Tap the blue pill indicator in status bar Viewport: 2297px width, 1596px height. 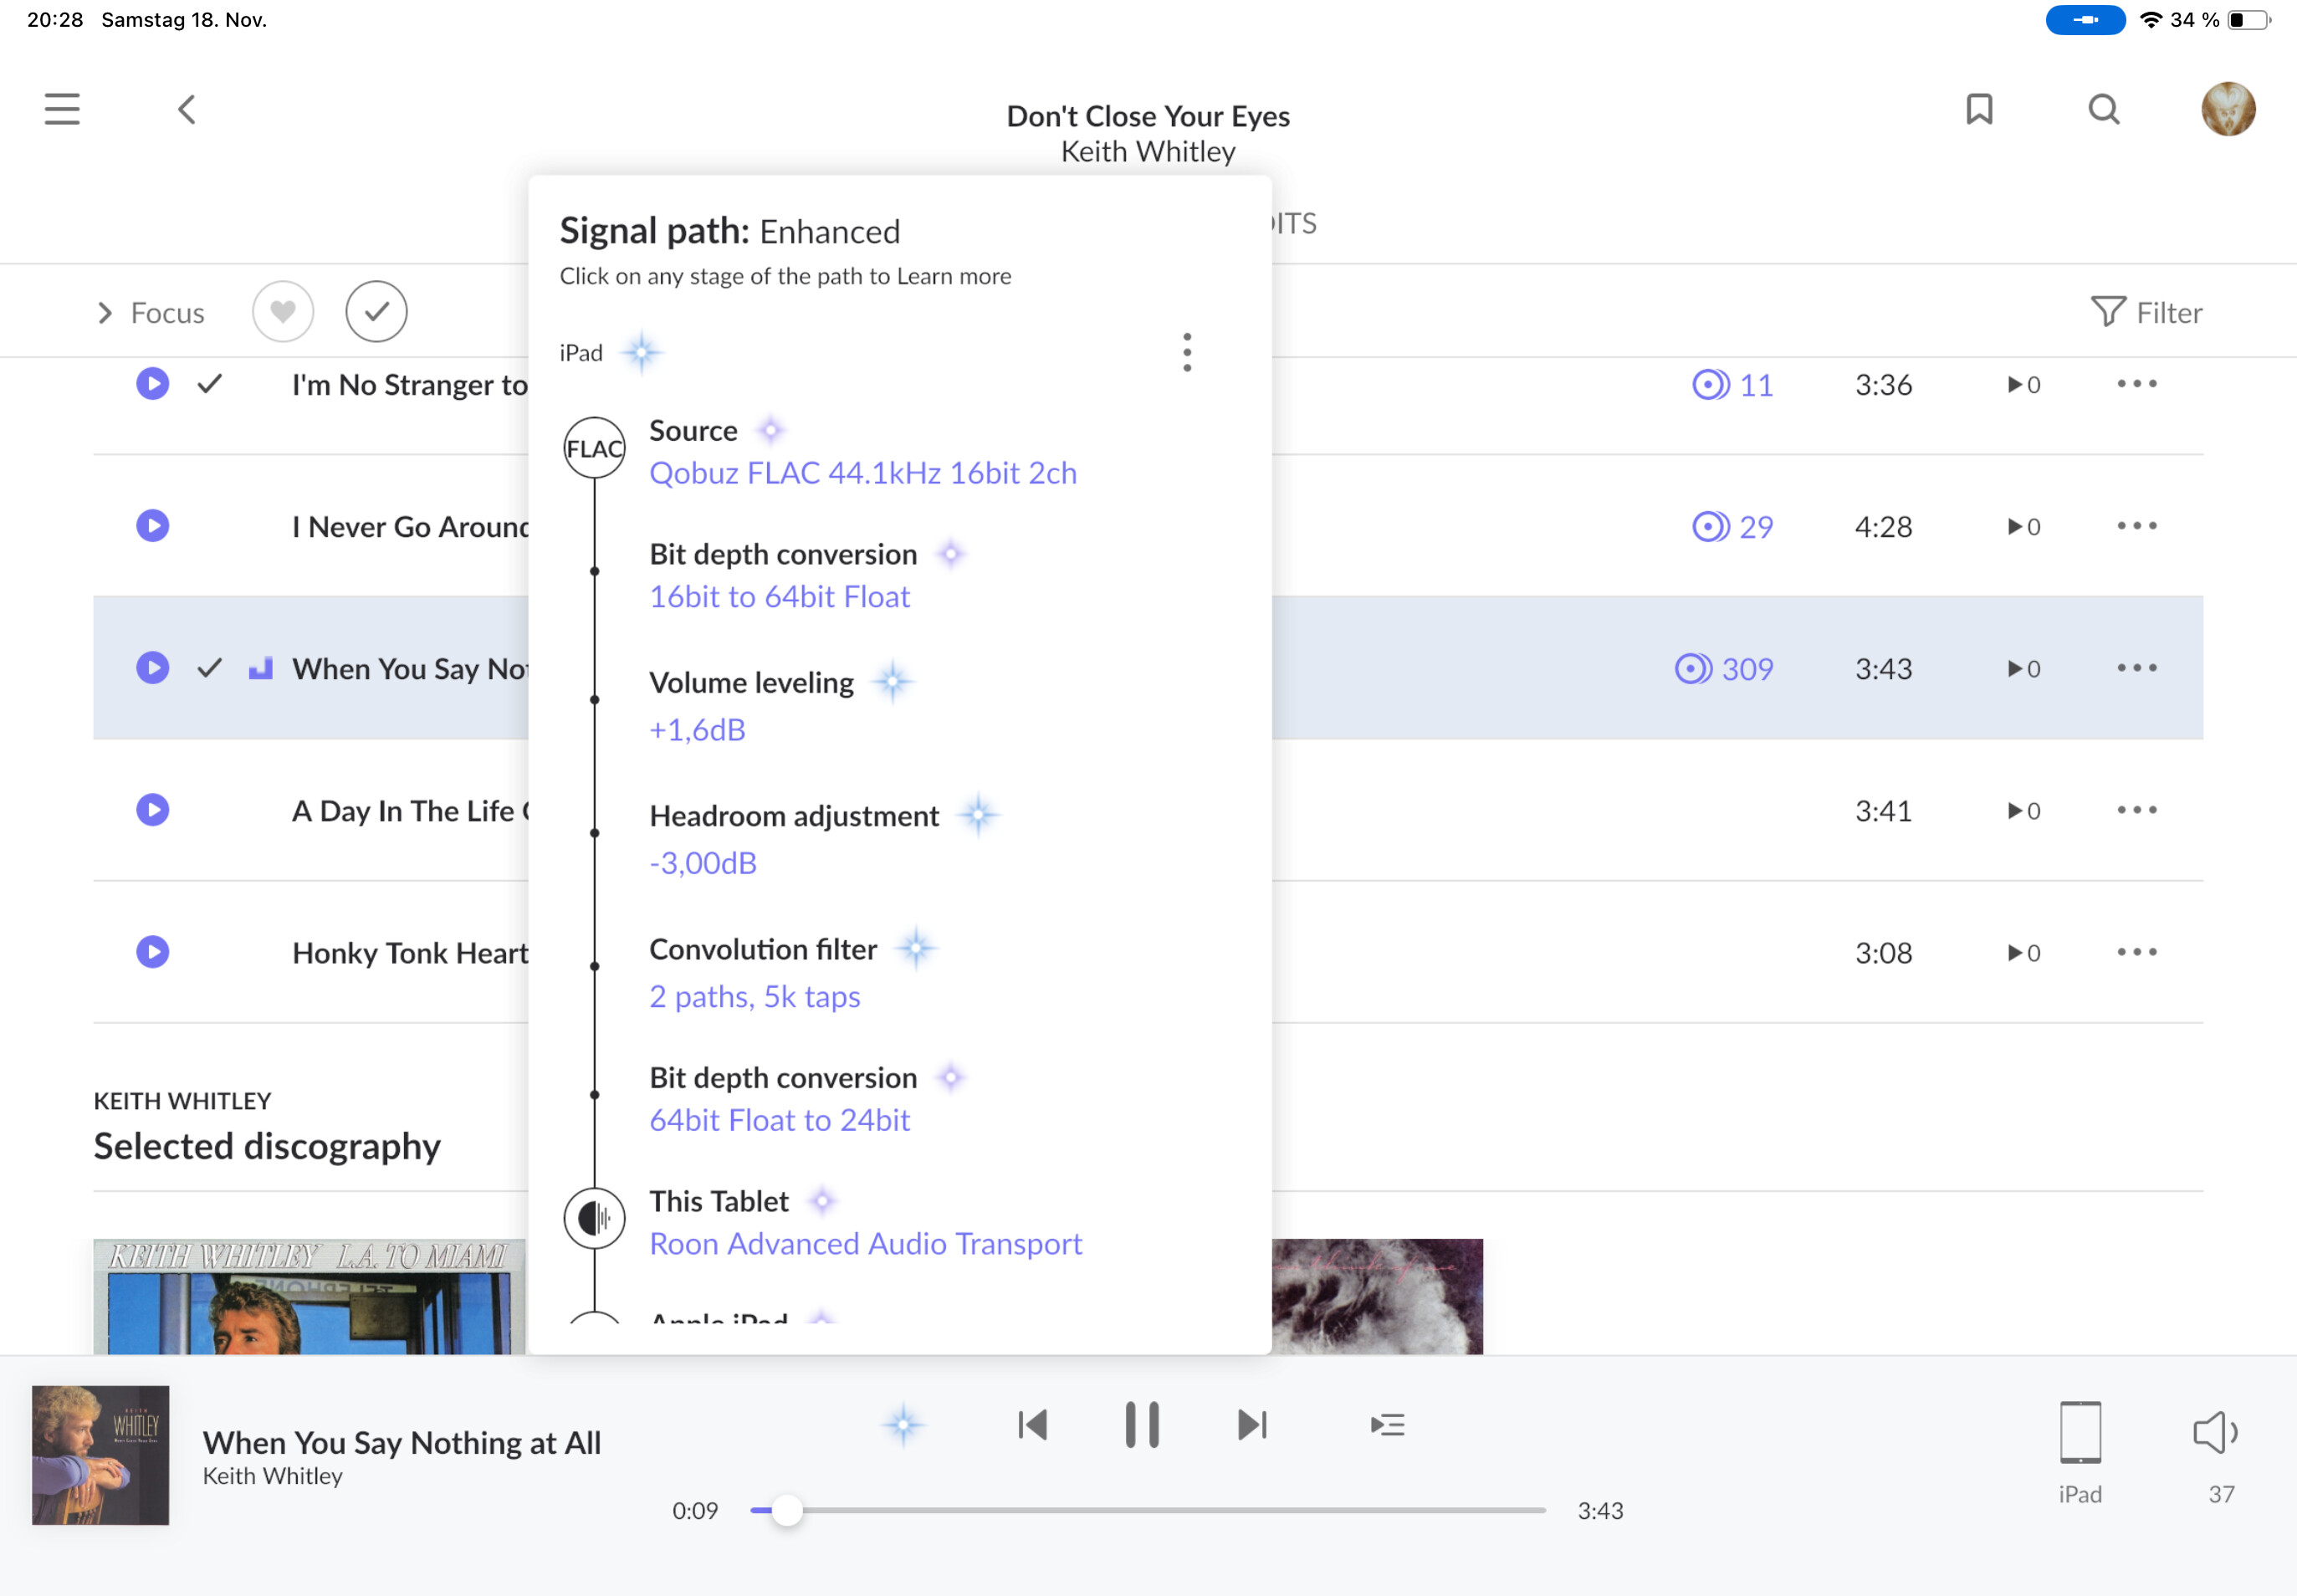pos(2085,20)
